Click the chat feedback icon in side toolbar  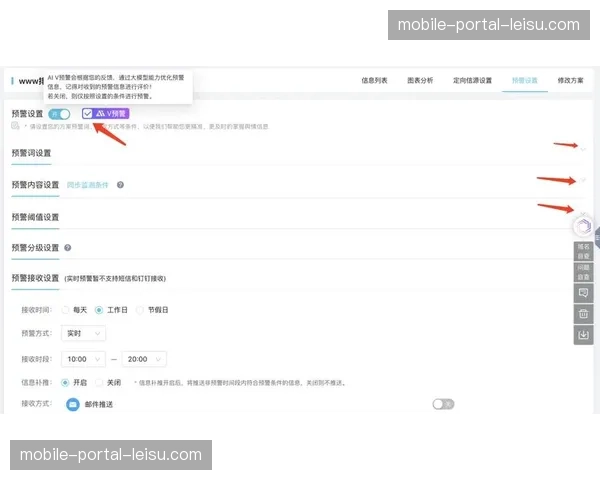583,293
